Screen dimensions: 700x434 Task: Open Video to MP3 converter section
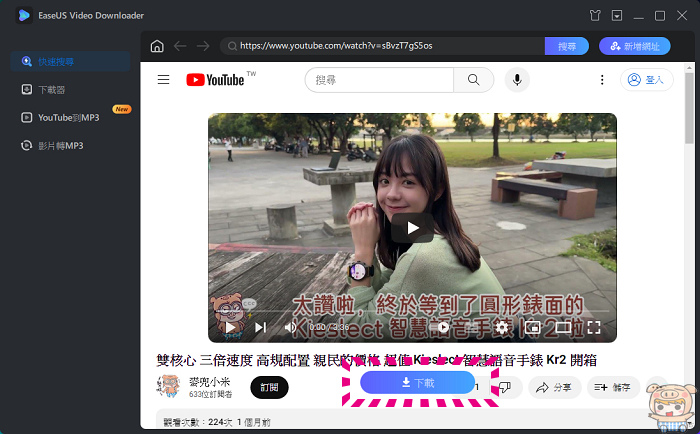click(x=52, y=146)
